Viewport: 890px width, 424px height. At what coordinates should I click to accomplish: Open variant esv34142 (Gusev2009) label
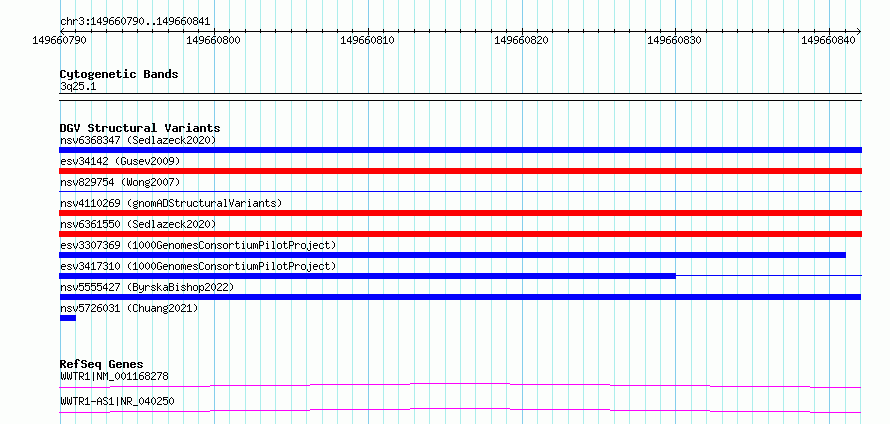[120, 161]
